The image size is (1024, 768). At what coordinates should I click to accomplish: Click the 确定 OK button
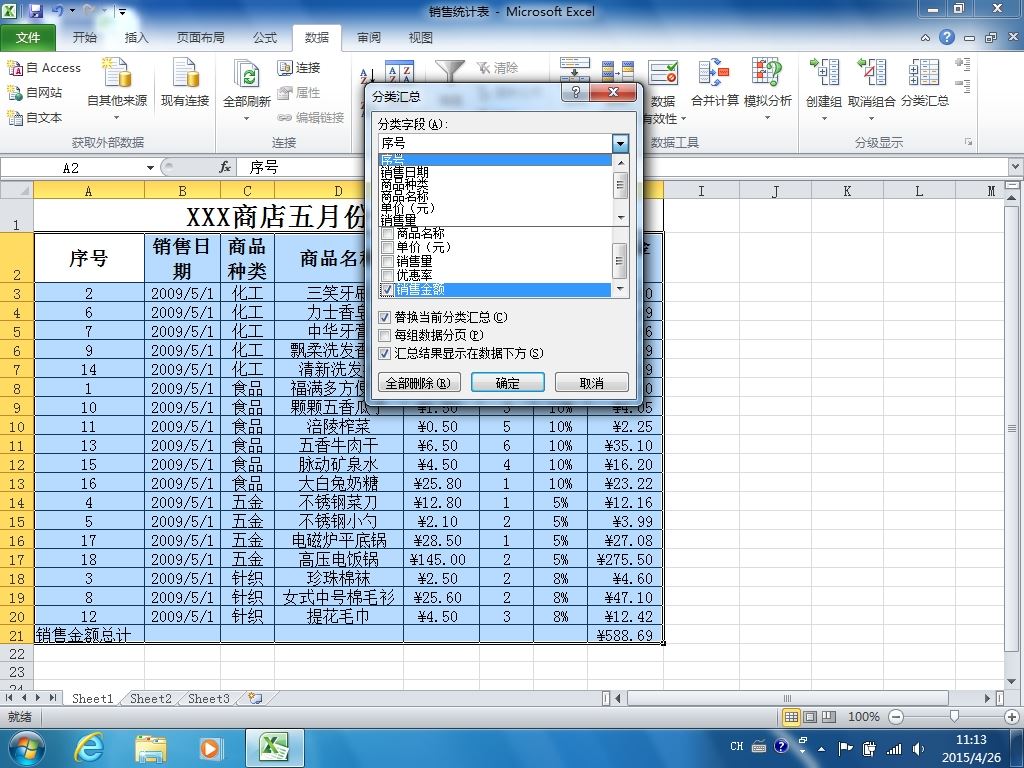507,383
